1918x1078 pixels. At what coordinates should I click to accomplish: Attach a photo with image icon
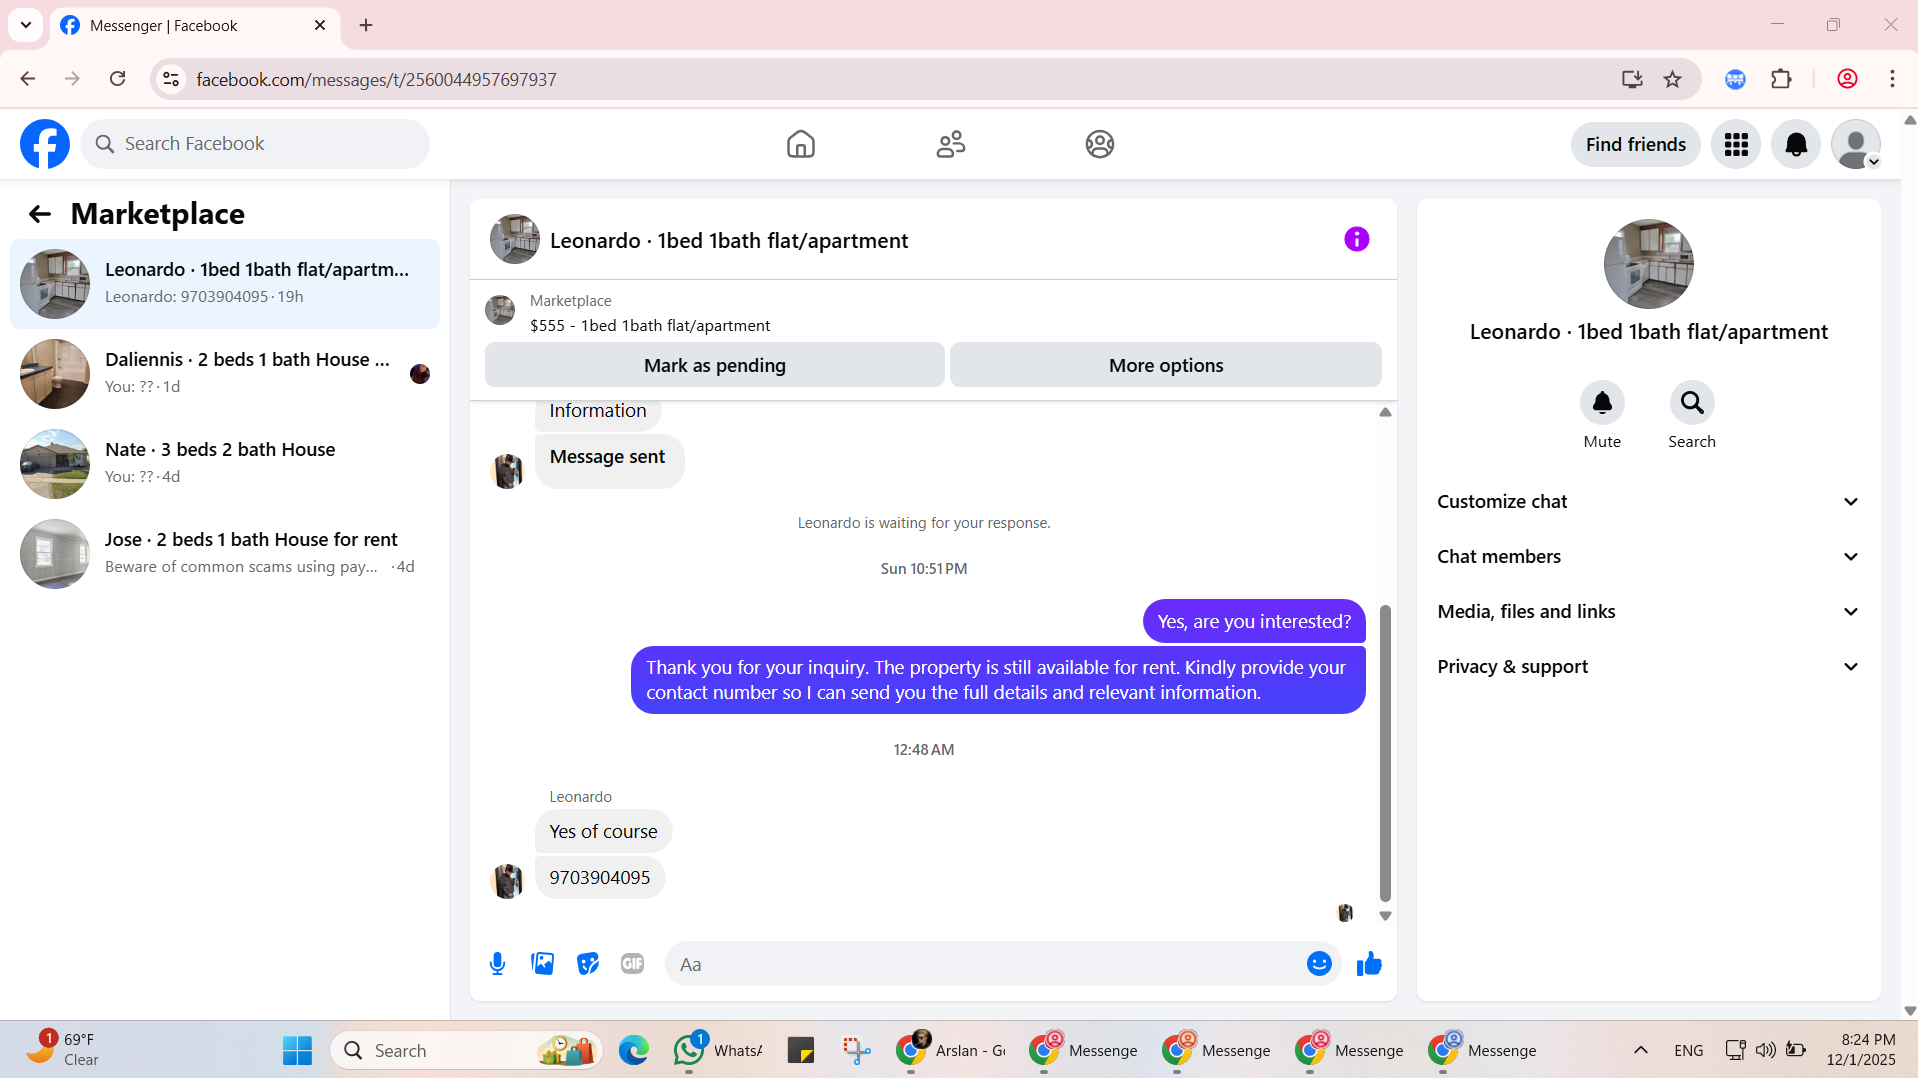click(x=542, y=964)
